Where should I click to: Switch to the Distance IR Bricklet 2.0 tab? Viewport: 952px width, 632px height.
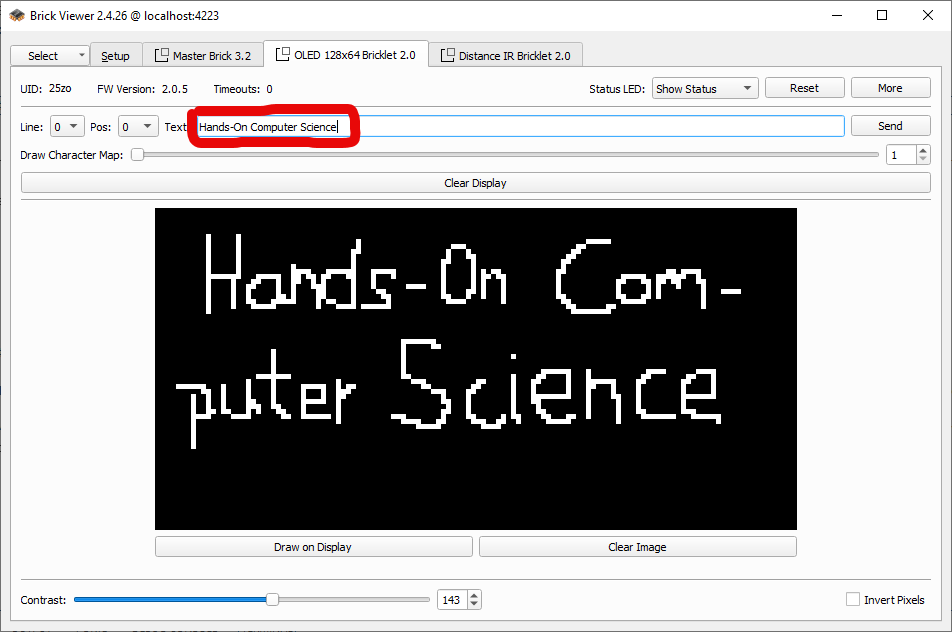point(513,56)
